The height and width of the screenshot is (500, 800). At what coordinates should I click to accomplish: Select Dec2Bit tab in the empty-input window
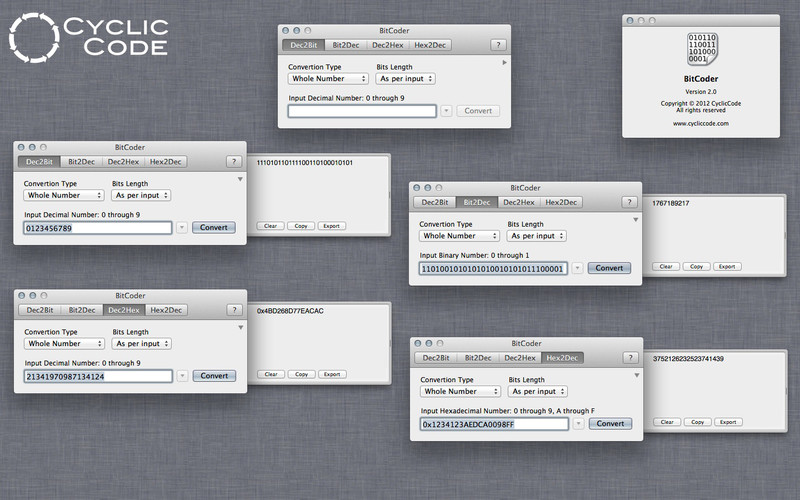click(x=304, y=45)
